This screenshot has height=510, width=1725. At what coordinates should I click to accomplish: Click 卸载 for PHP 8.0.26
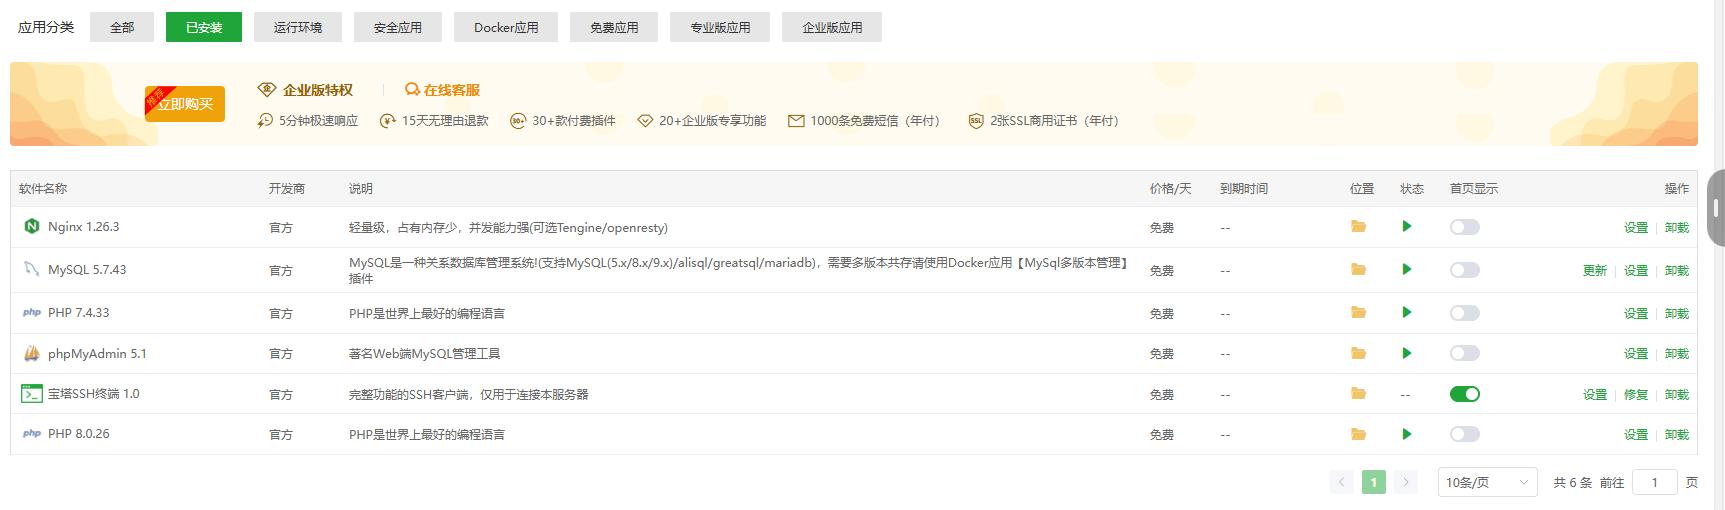click(x=1677, y=435)
